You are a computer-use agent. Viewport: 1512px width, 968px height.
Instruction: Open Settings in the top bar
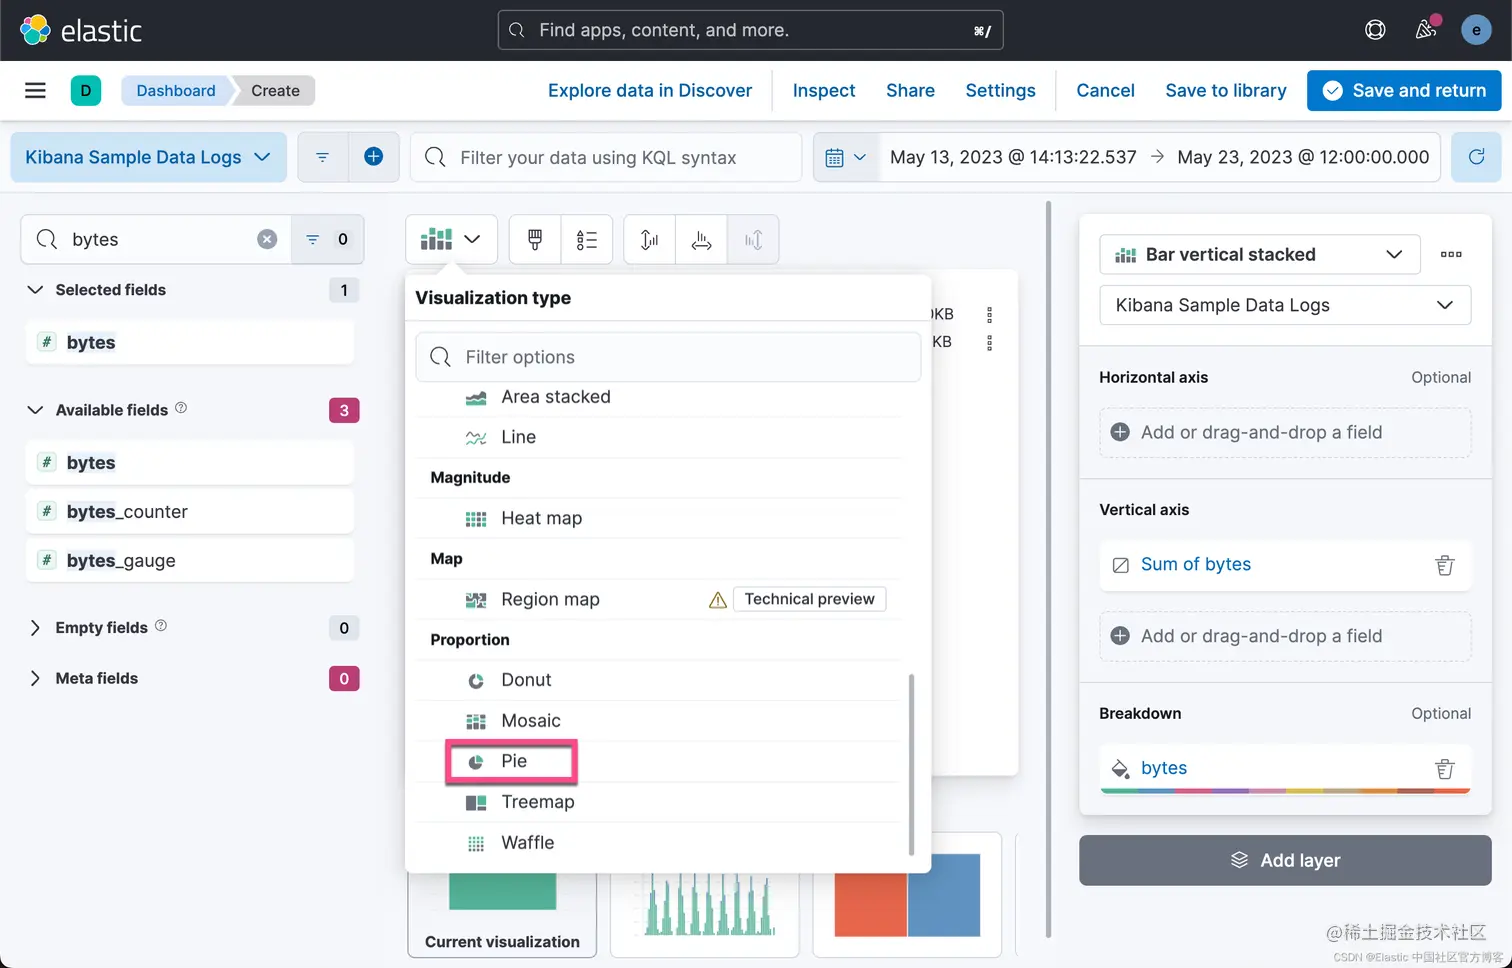point(1000,91)
